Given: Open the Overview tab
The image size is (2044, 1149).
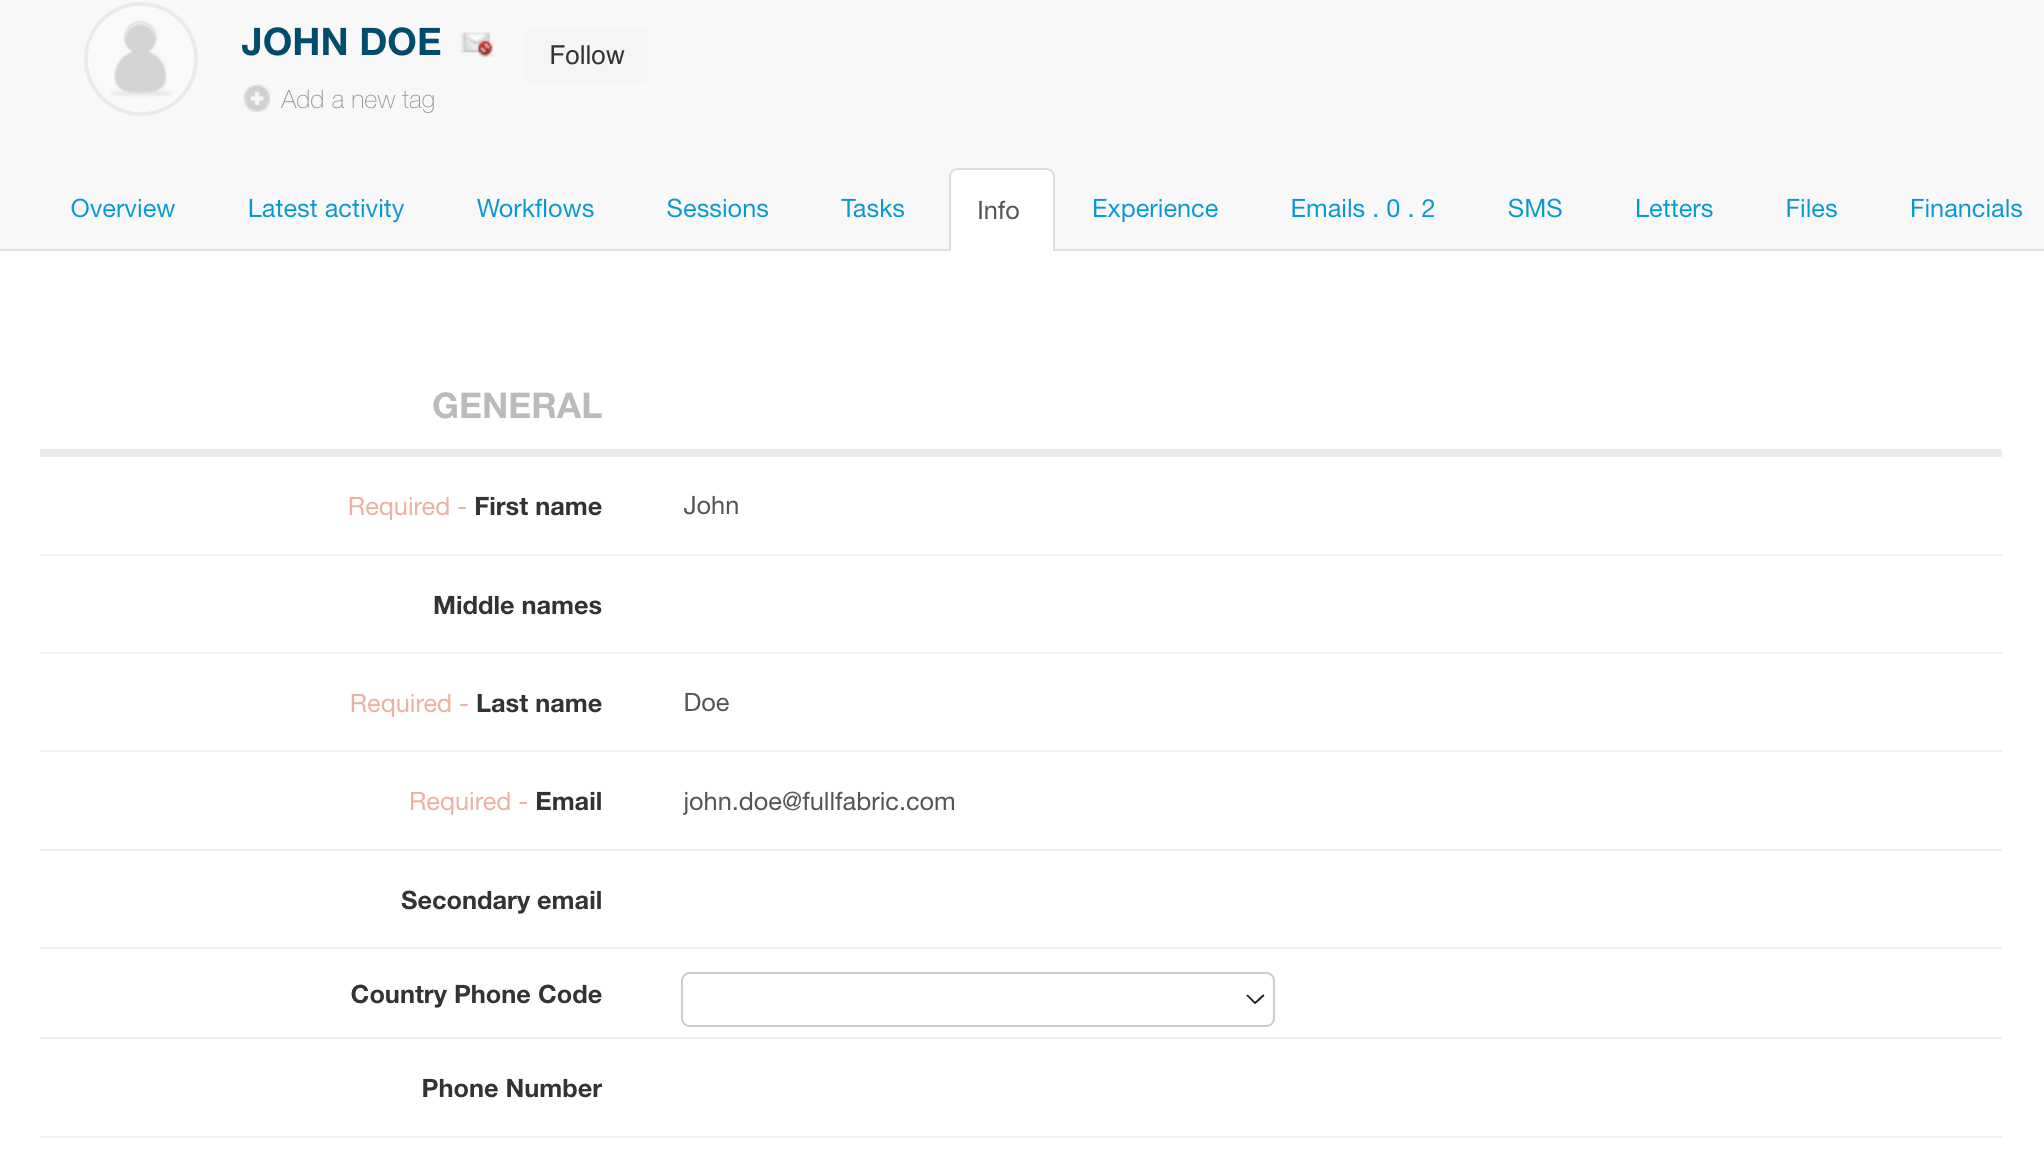Looking at the screenshot, I should 122,208.
